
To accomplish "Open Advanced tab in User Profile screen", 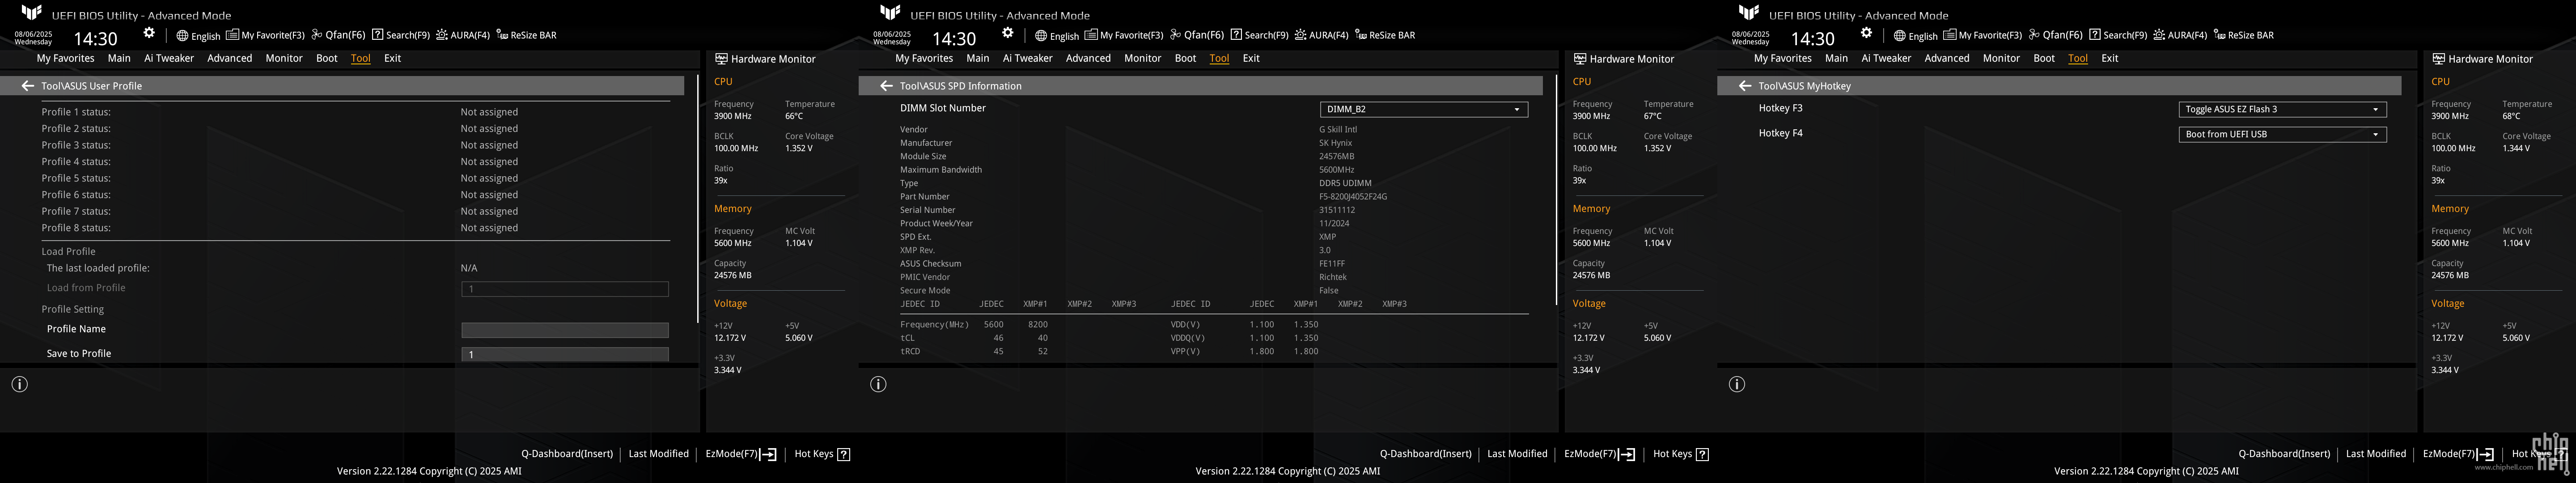I will click(x=230, y=58).
